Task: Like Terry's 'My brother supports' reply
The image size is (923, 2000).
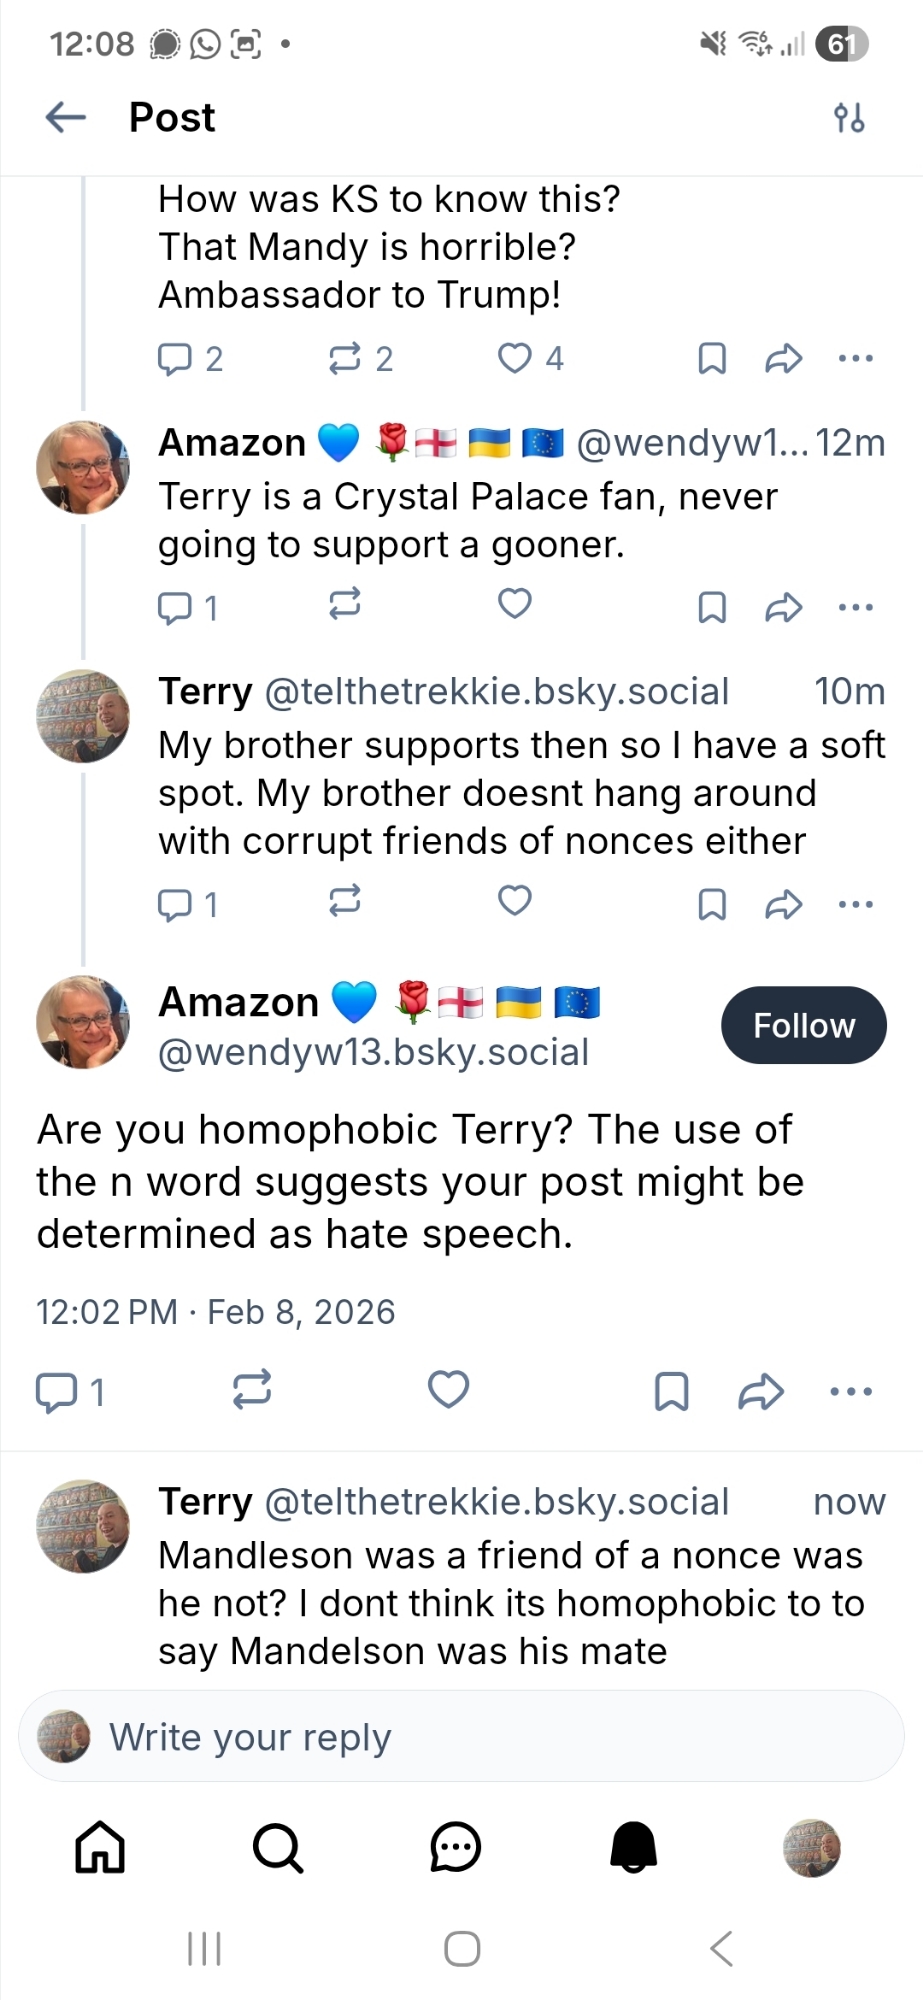Action: pos(515,901)
